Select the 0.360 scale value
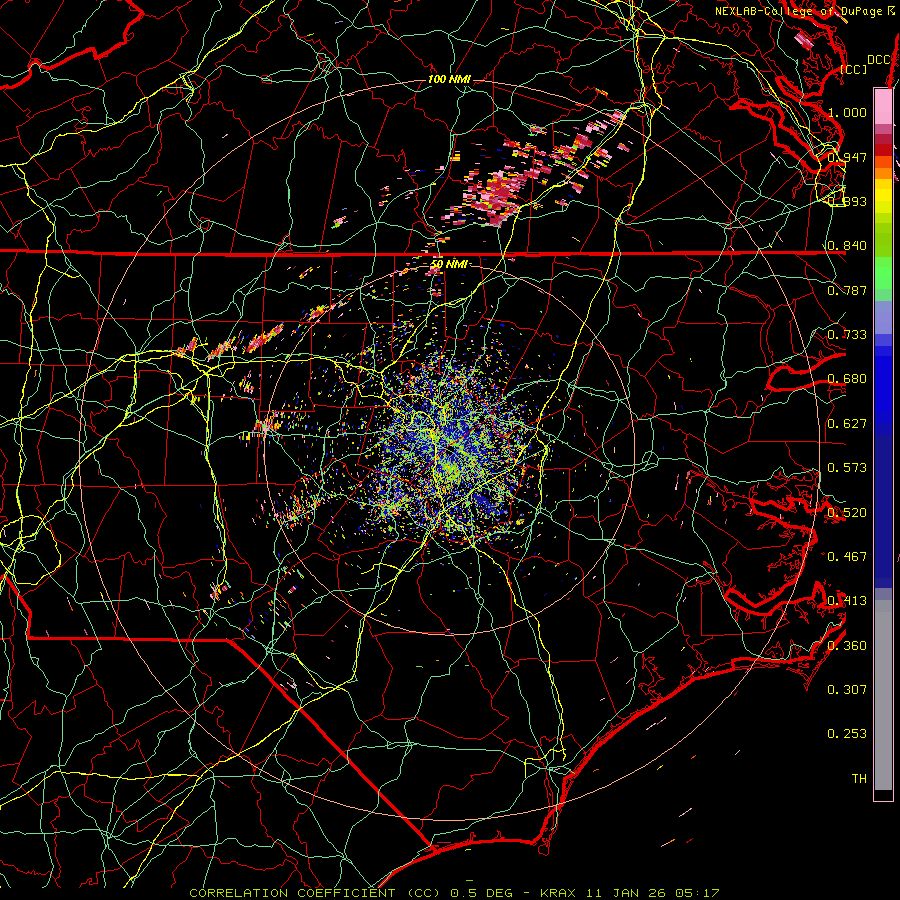This screenshot has width=900, height=900. coord(847,646)
